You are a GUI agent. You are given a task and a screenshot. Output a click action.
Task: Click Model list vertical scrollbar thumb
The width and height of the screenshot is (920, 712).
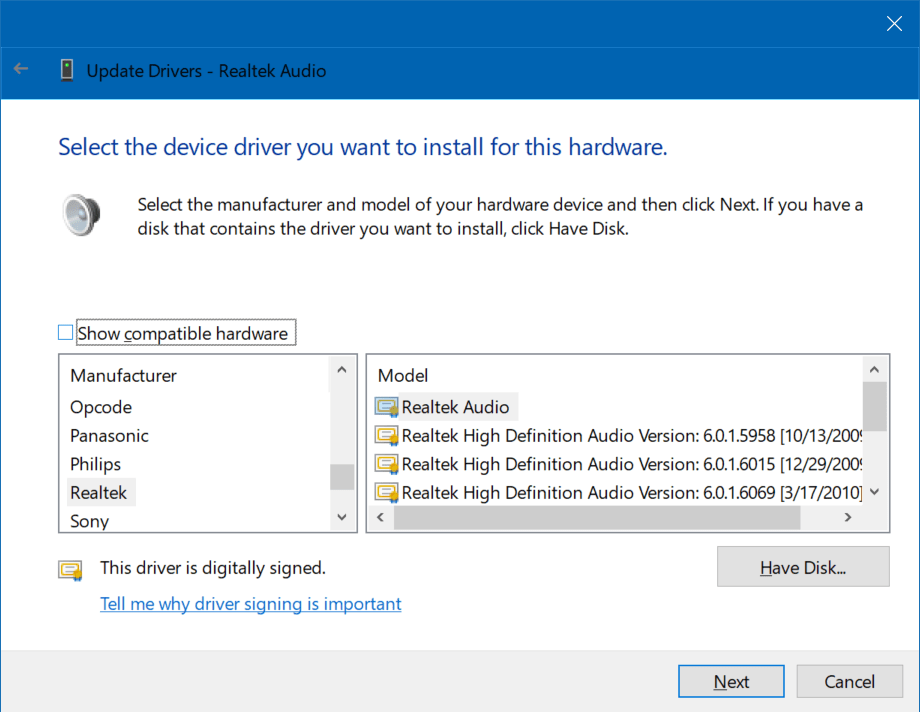point(875,406)
